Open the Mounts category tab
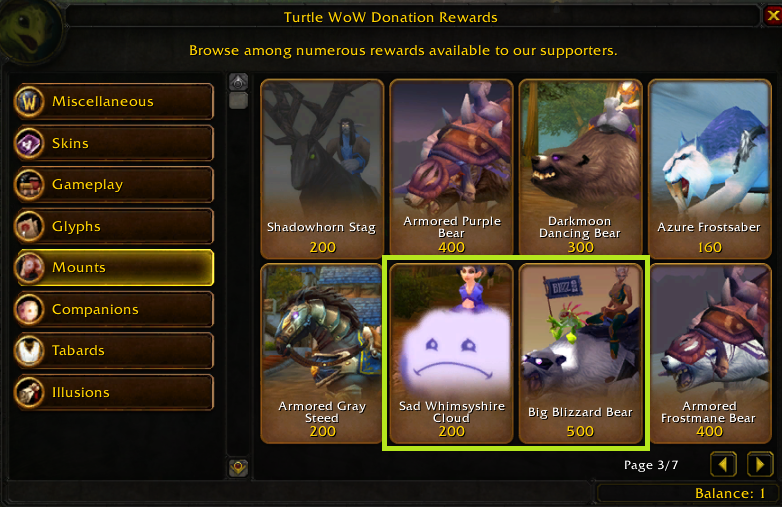The width and height of the screenshot is (784, 507). point(116,268)
